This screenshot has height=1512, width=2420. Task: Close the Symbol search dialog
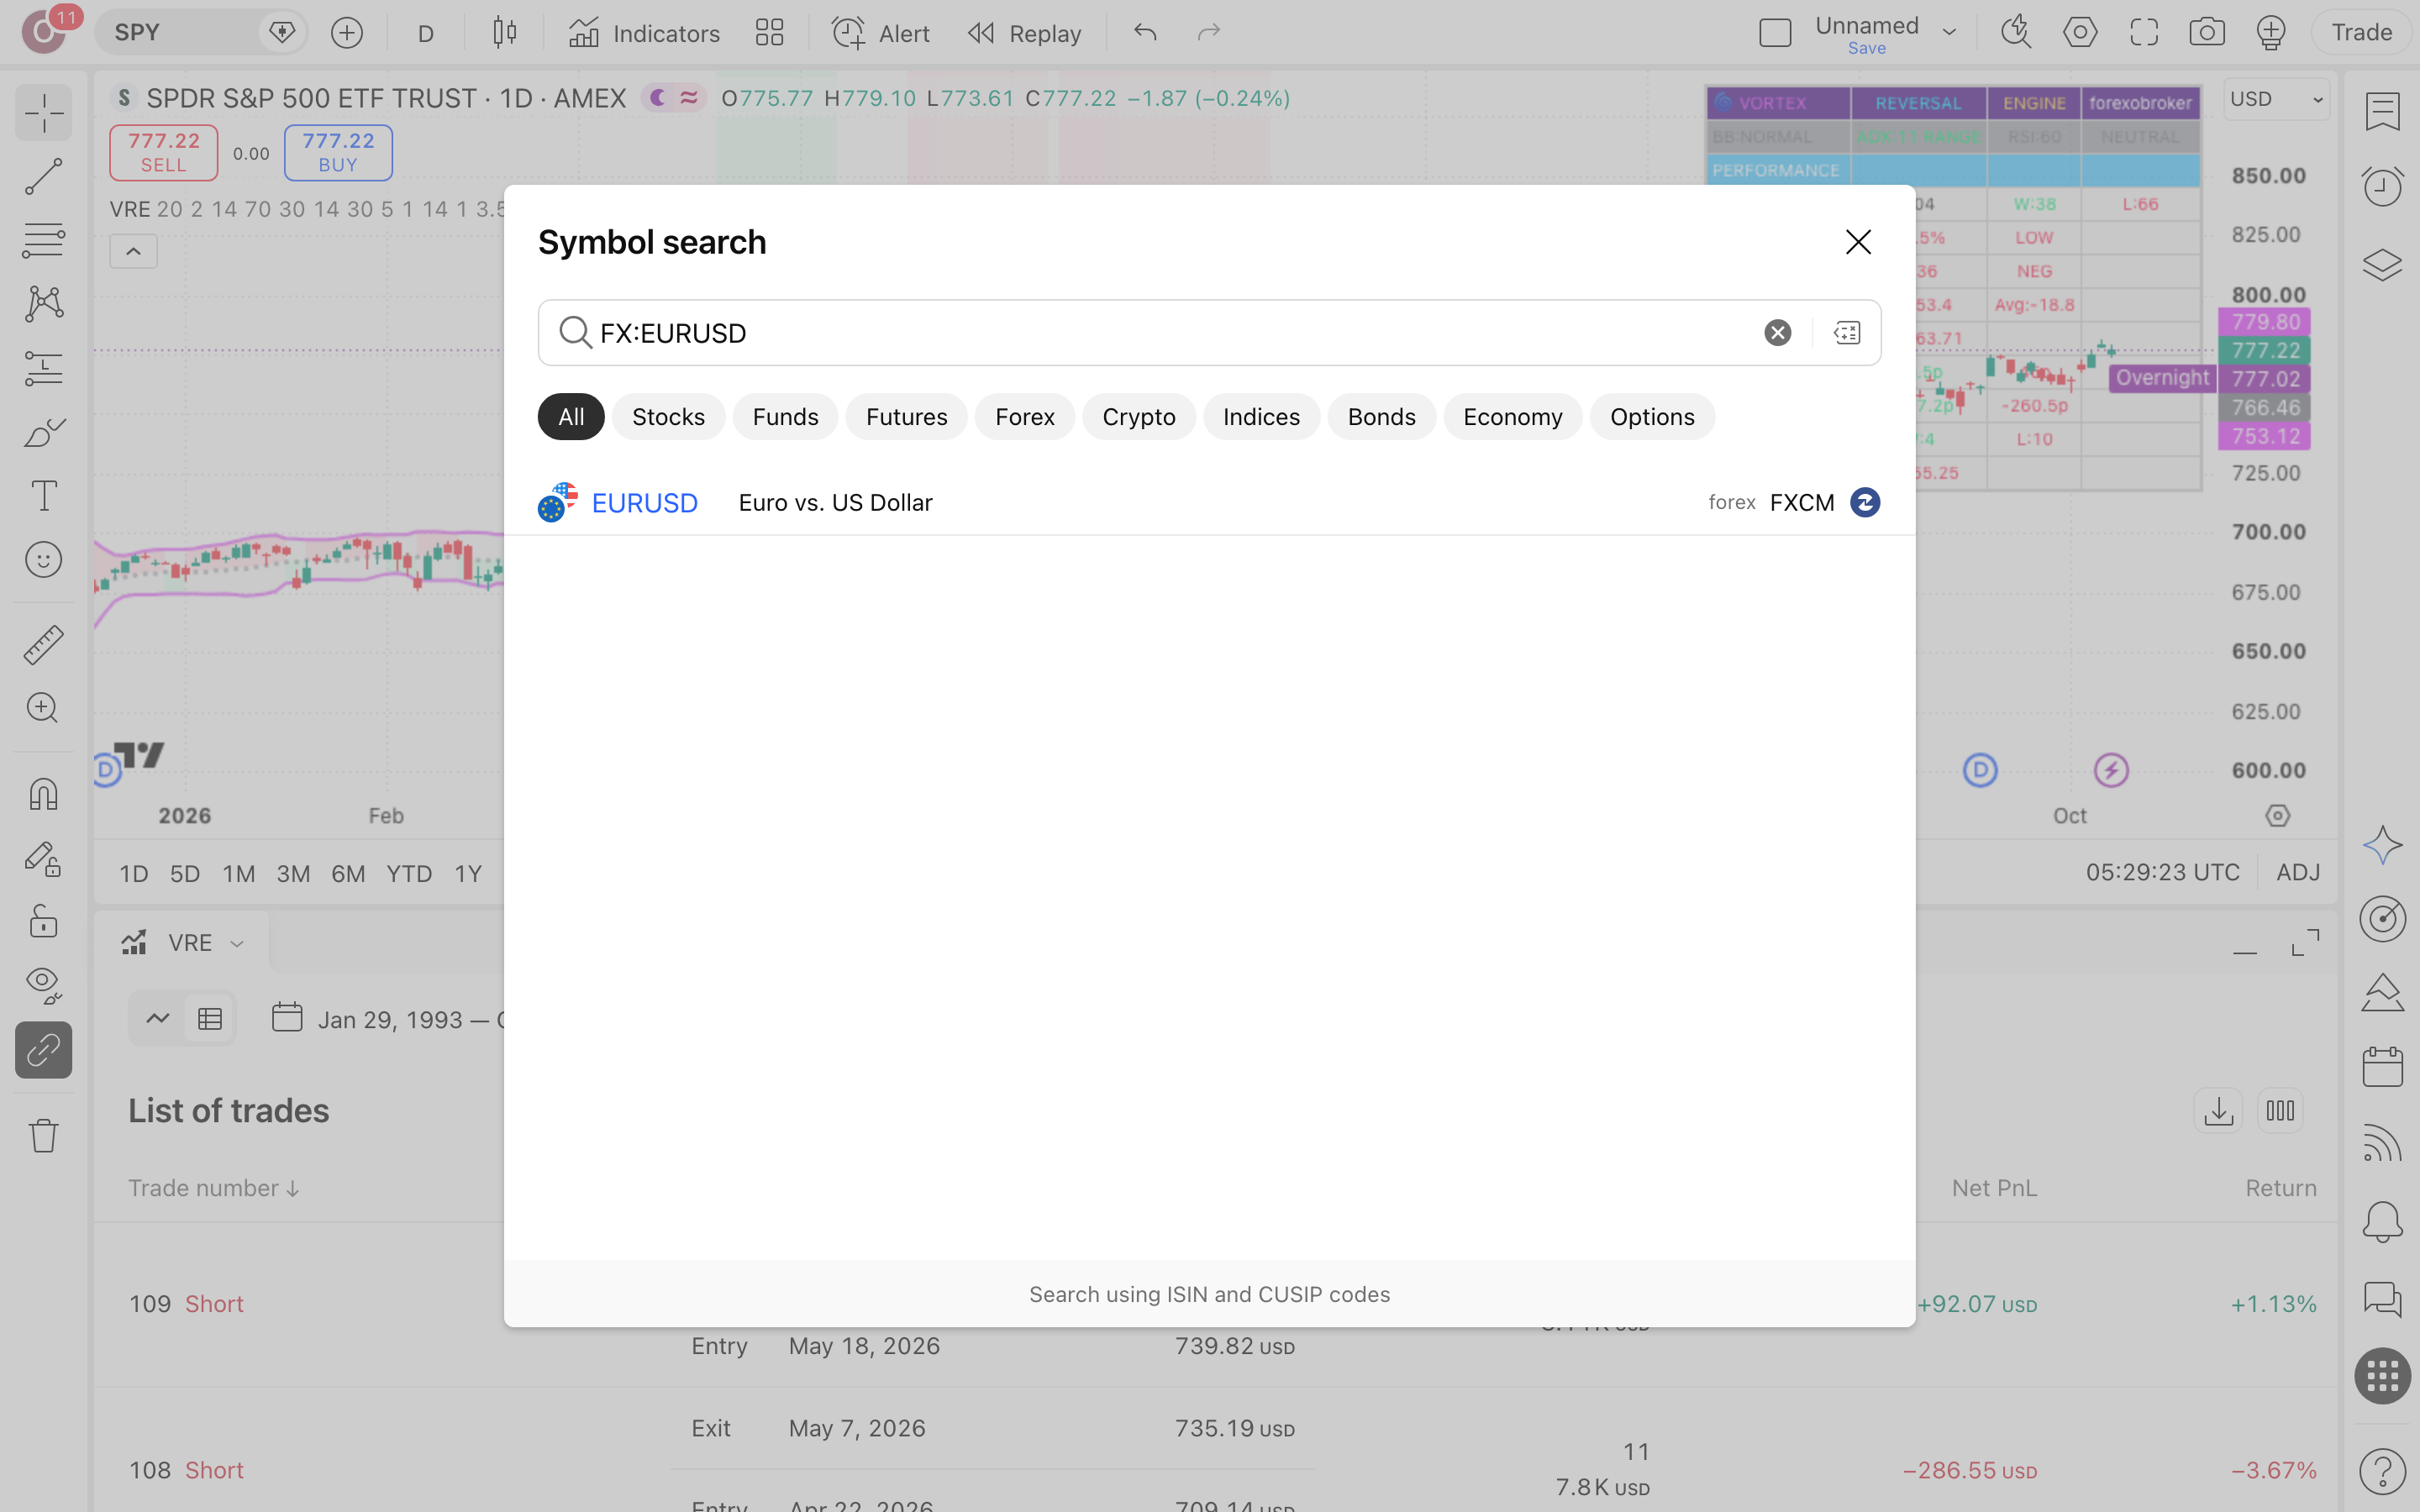[x=1858, y=242]
